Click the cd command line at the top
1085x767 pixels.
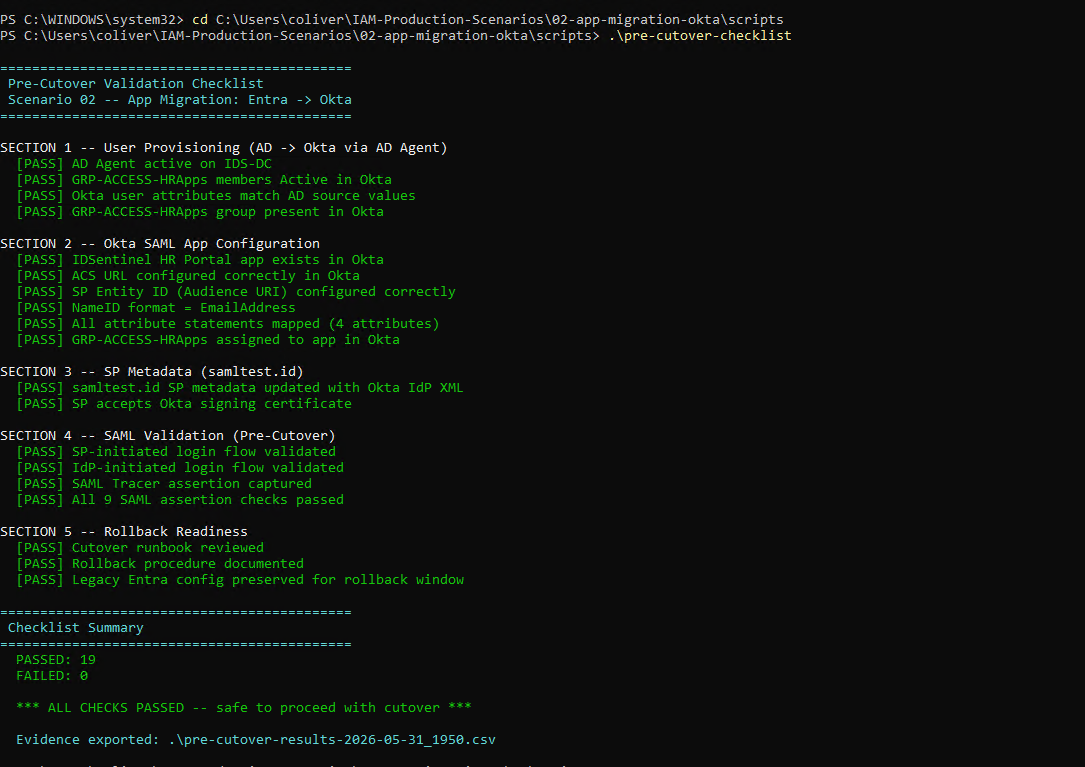[x=392, y=19]
